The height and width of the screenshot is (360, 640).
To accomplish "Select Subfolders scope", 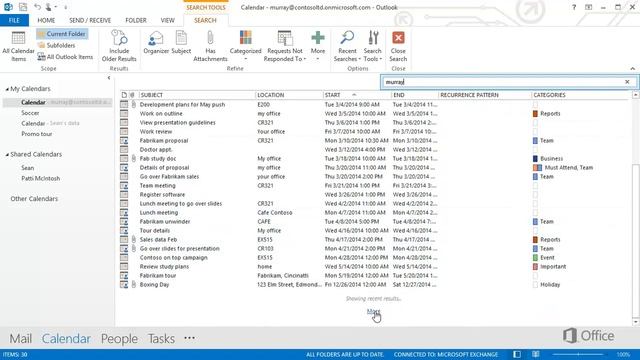I will (x=56, y=45).
